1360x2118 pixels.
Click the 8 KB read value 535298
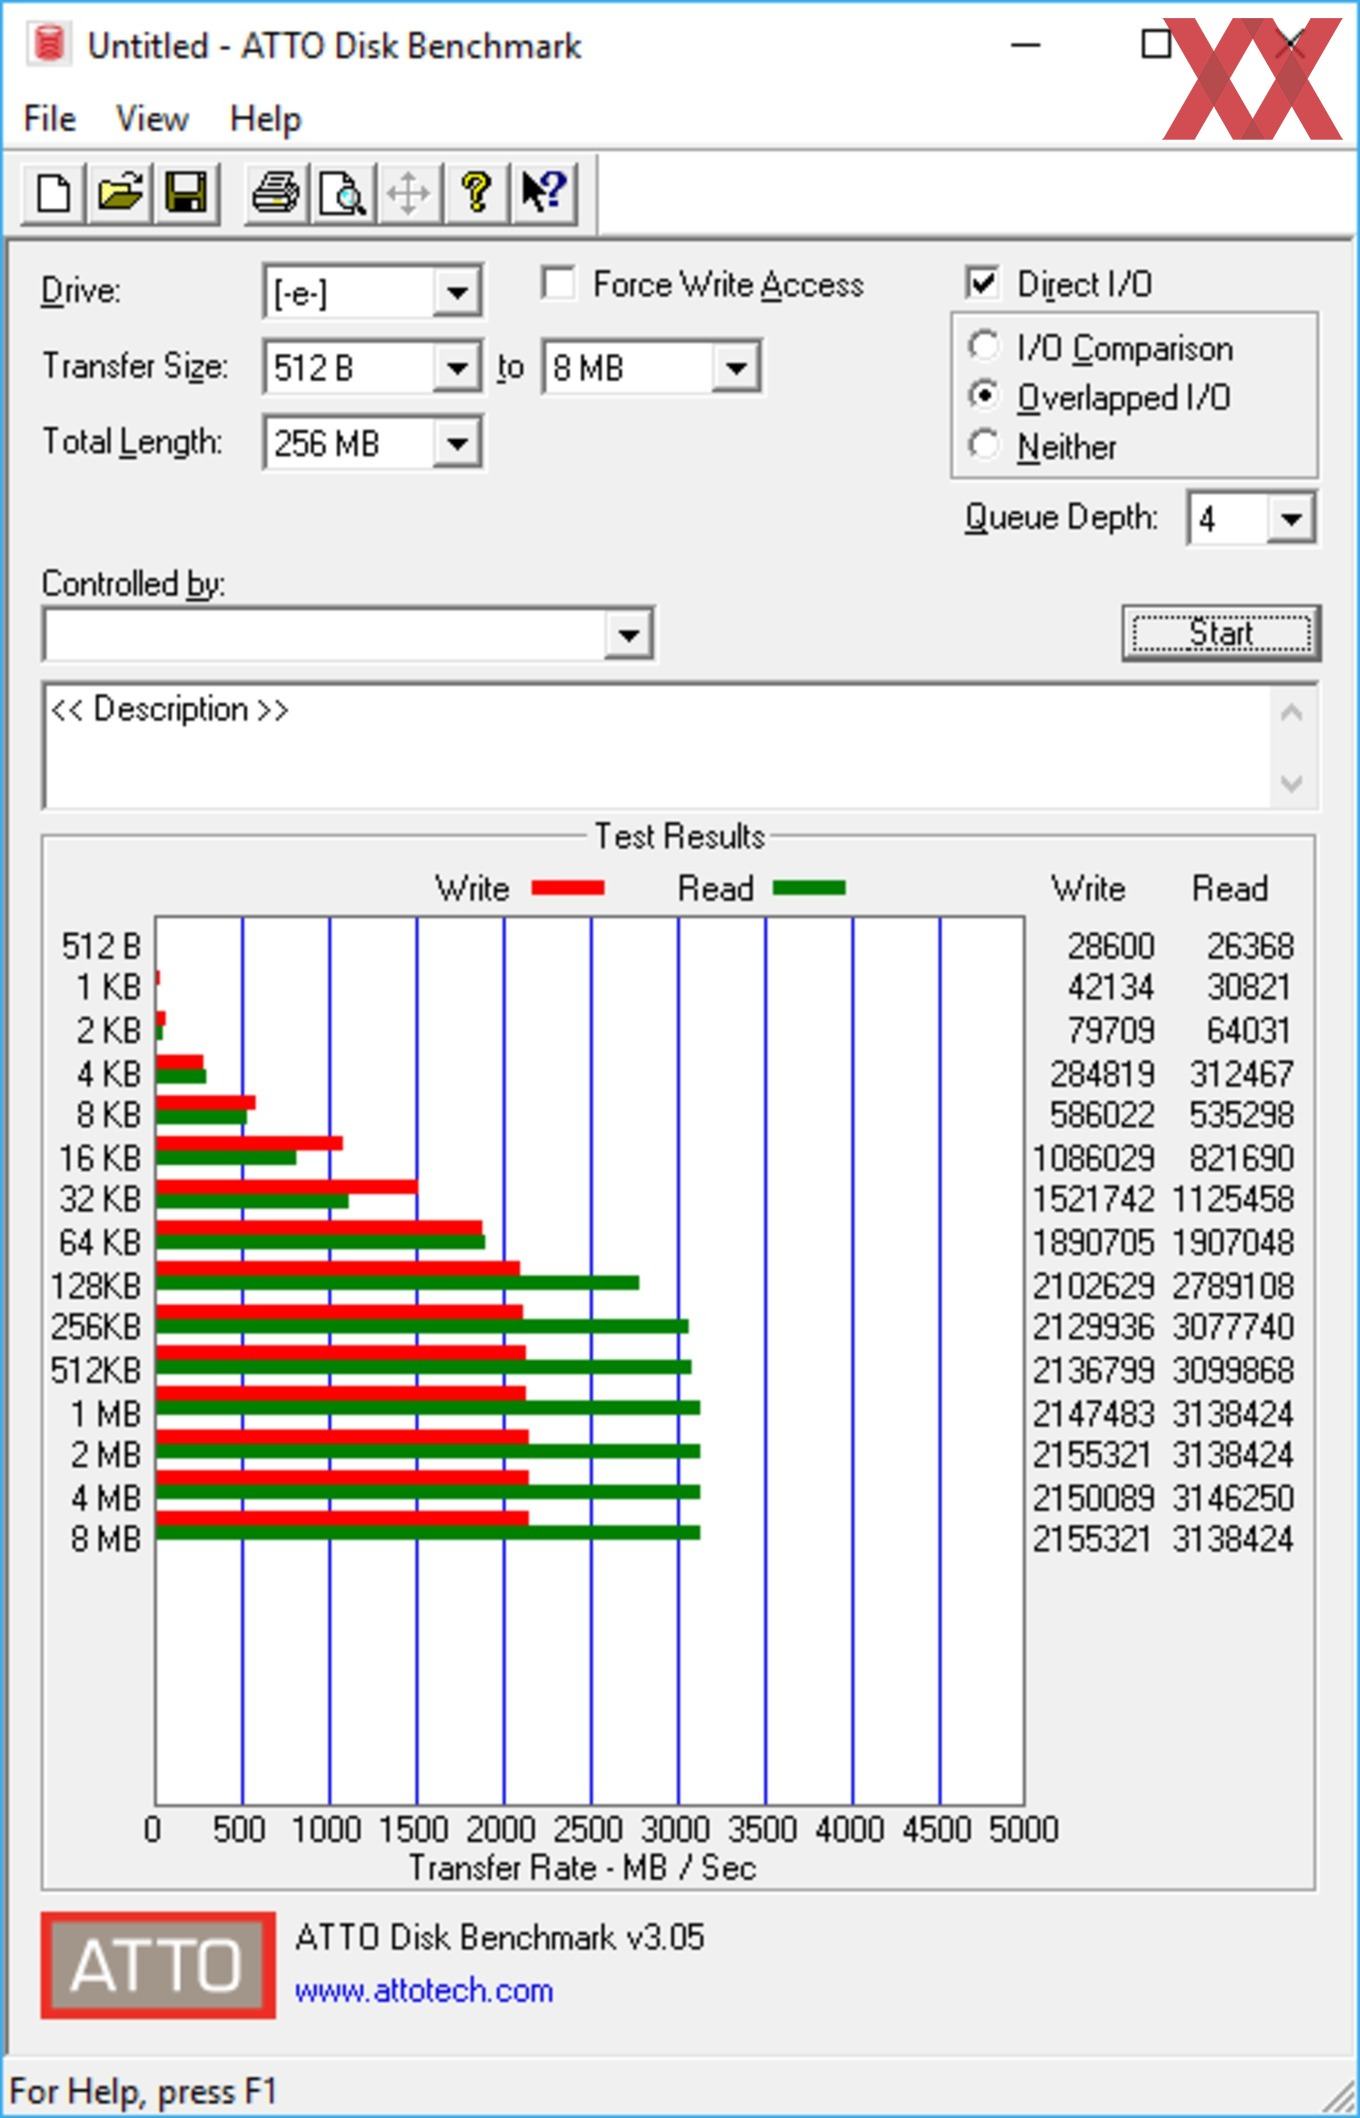pyautogui.click(x=1242, y=1113)
